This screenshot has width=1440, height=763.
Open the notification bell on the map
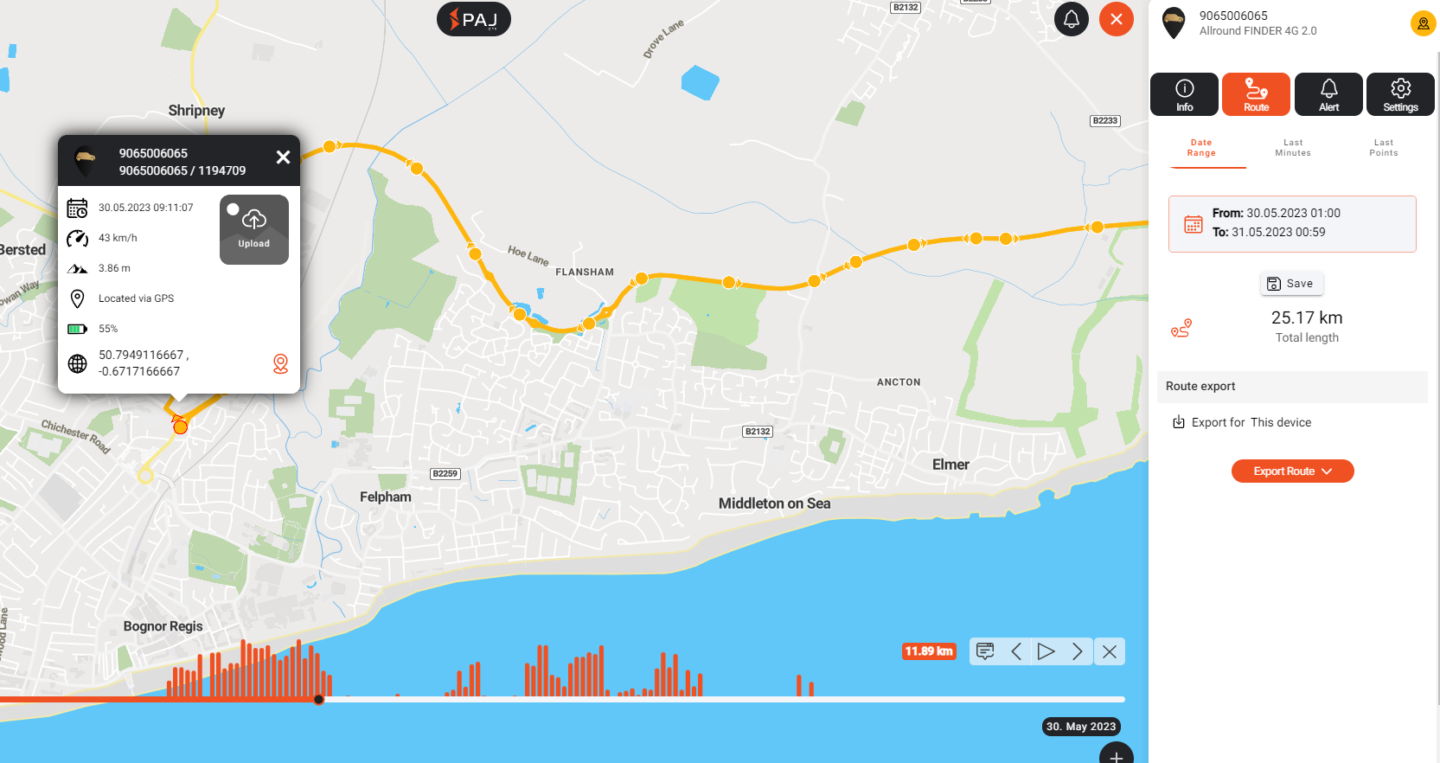tap(1071, 19)
